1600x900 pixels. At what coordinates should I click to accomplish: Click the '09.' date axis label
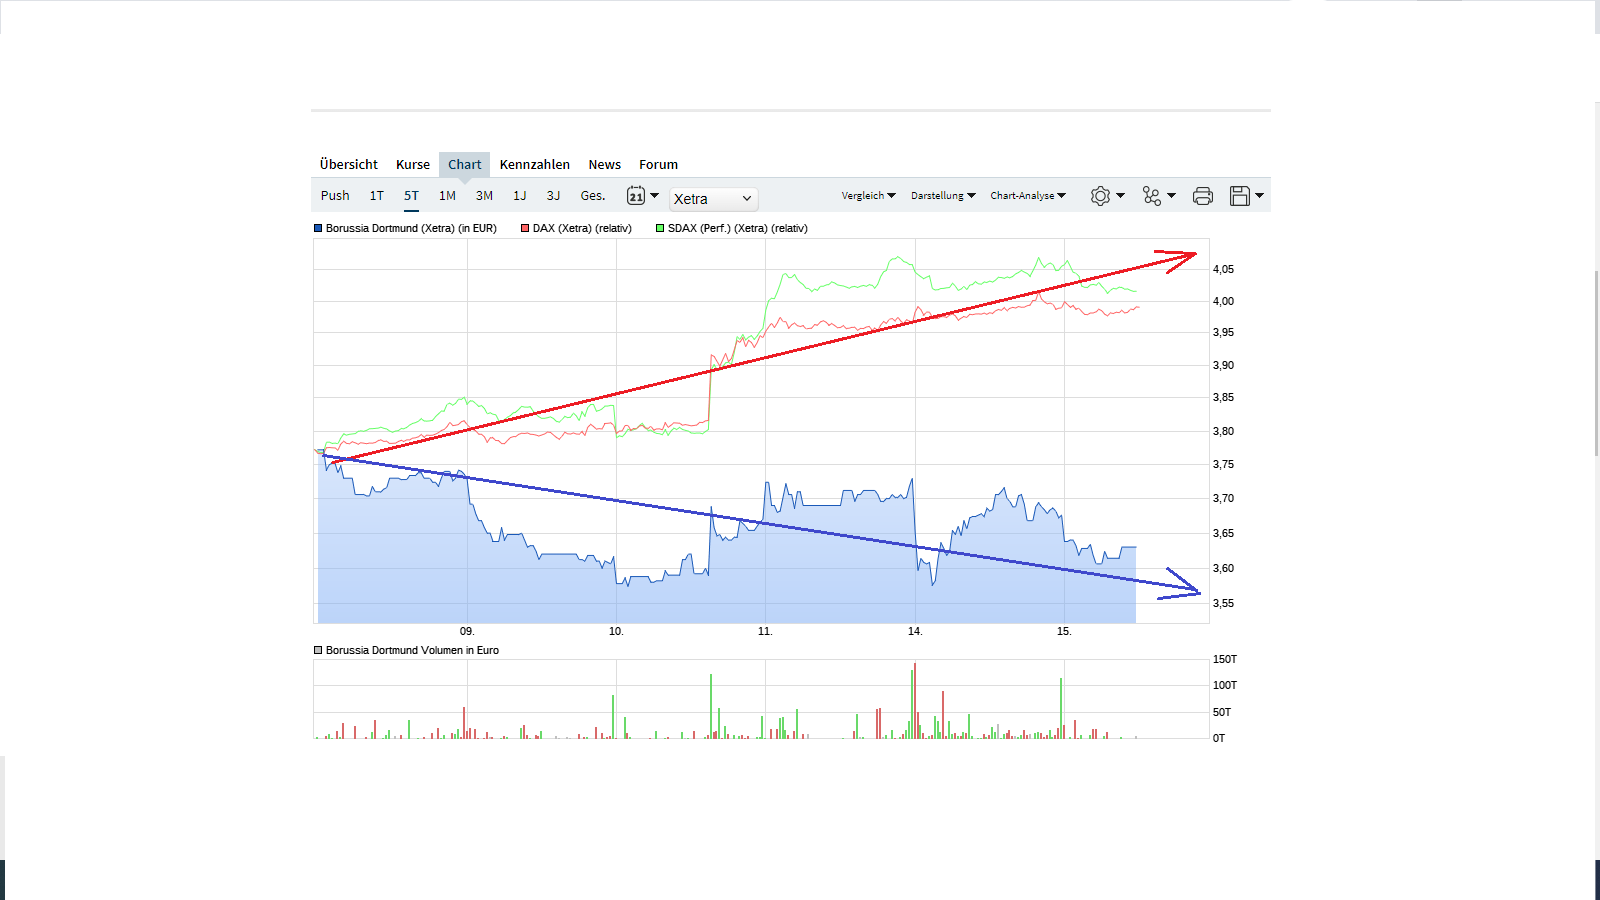467,631
